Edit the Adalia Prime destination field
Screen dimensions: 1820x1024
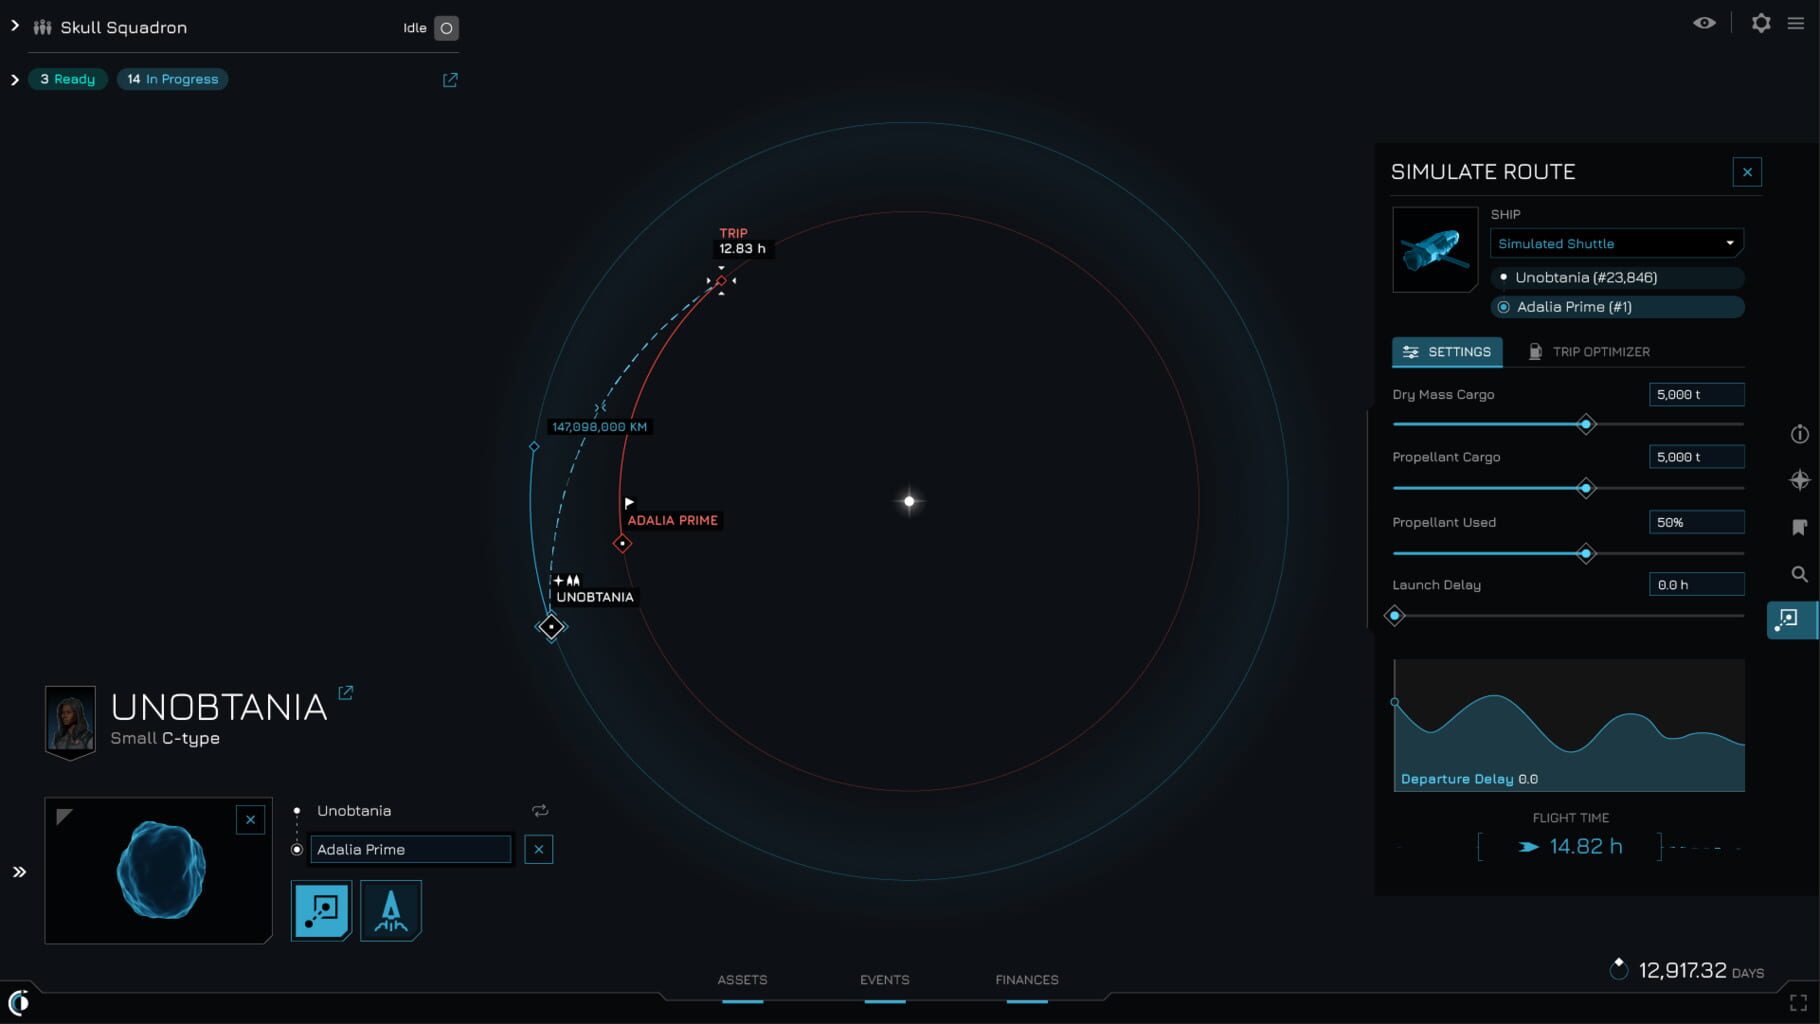pyautogui.click(x=410, y=849)
